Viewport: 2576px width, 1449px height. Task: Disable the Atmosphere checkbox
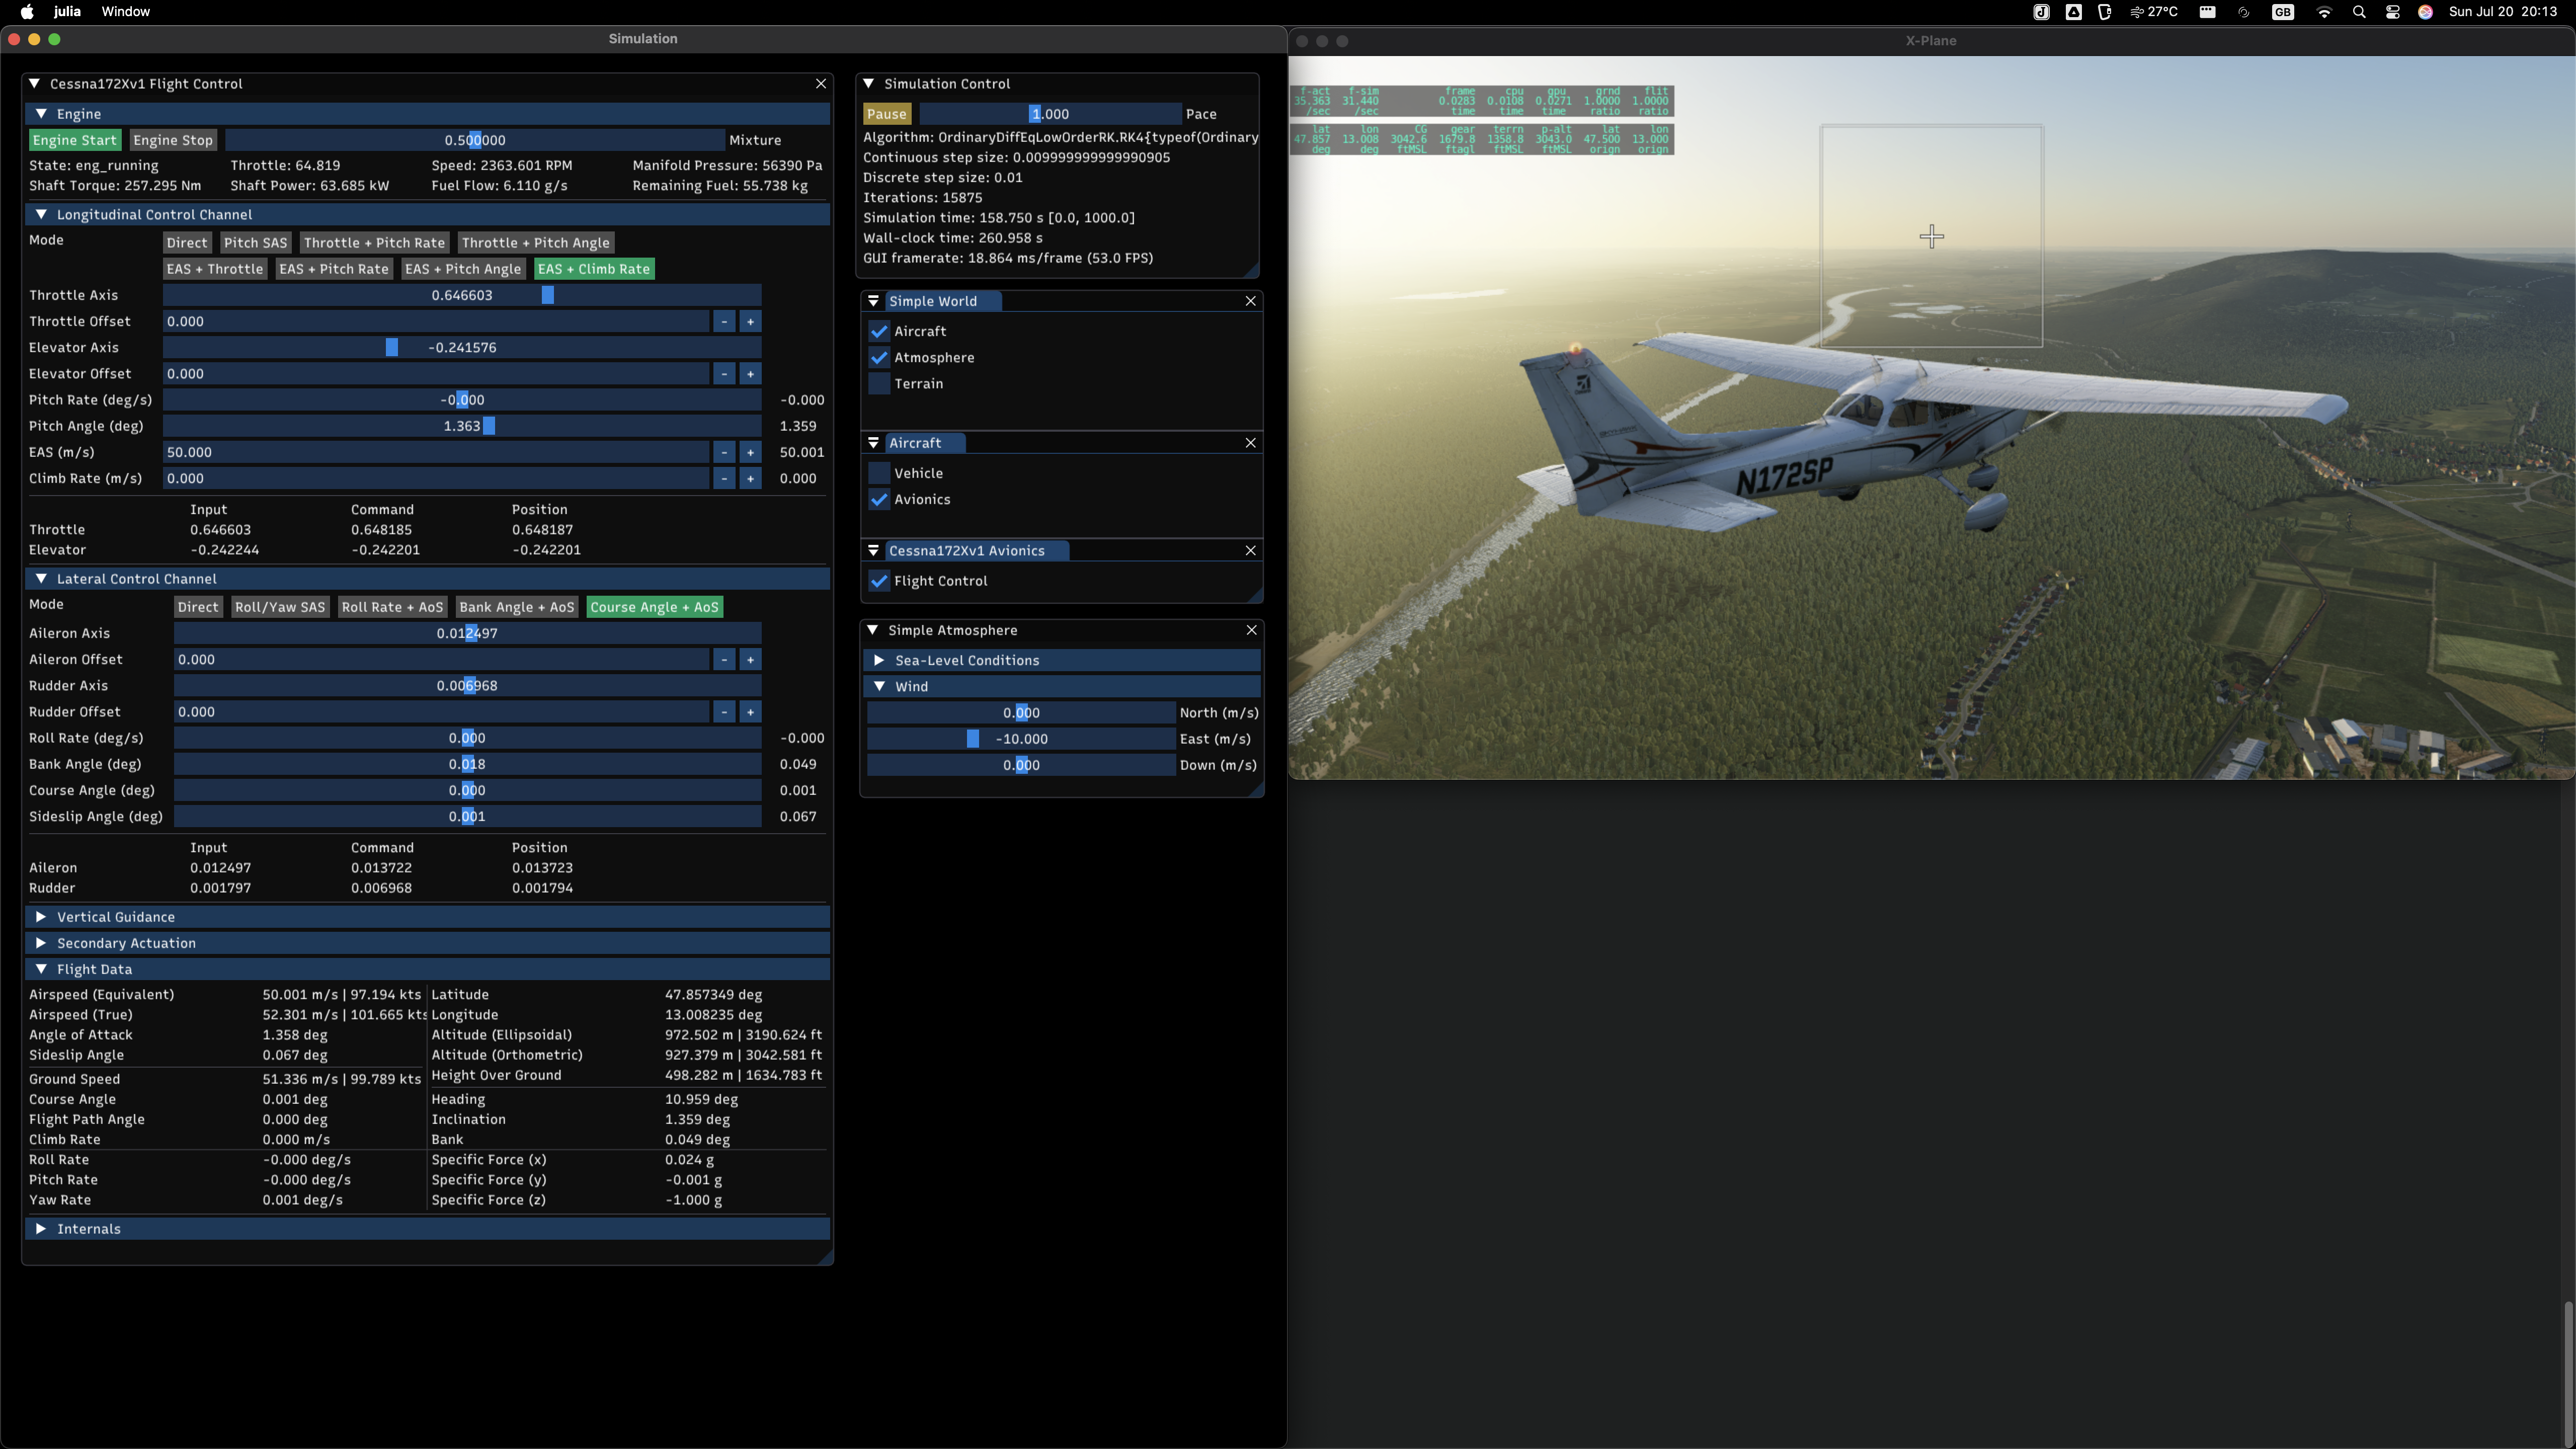pos(879,358)
